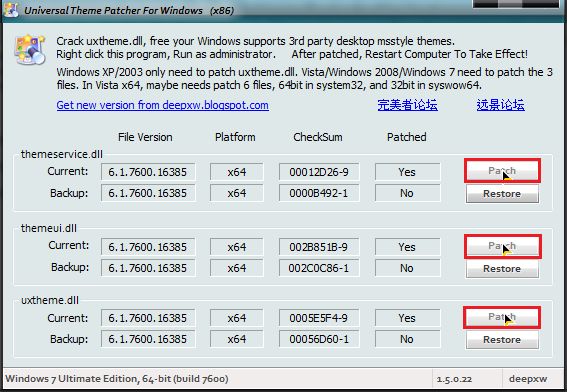Restore the themeservice.dll backup
This screenshot has width=567, height=392.
pos(502,194)
